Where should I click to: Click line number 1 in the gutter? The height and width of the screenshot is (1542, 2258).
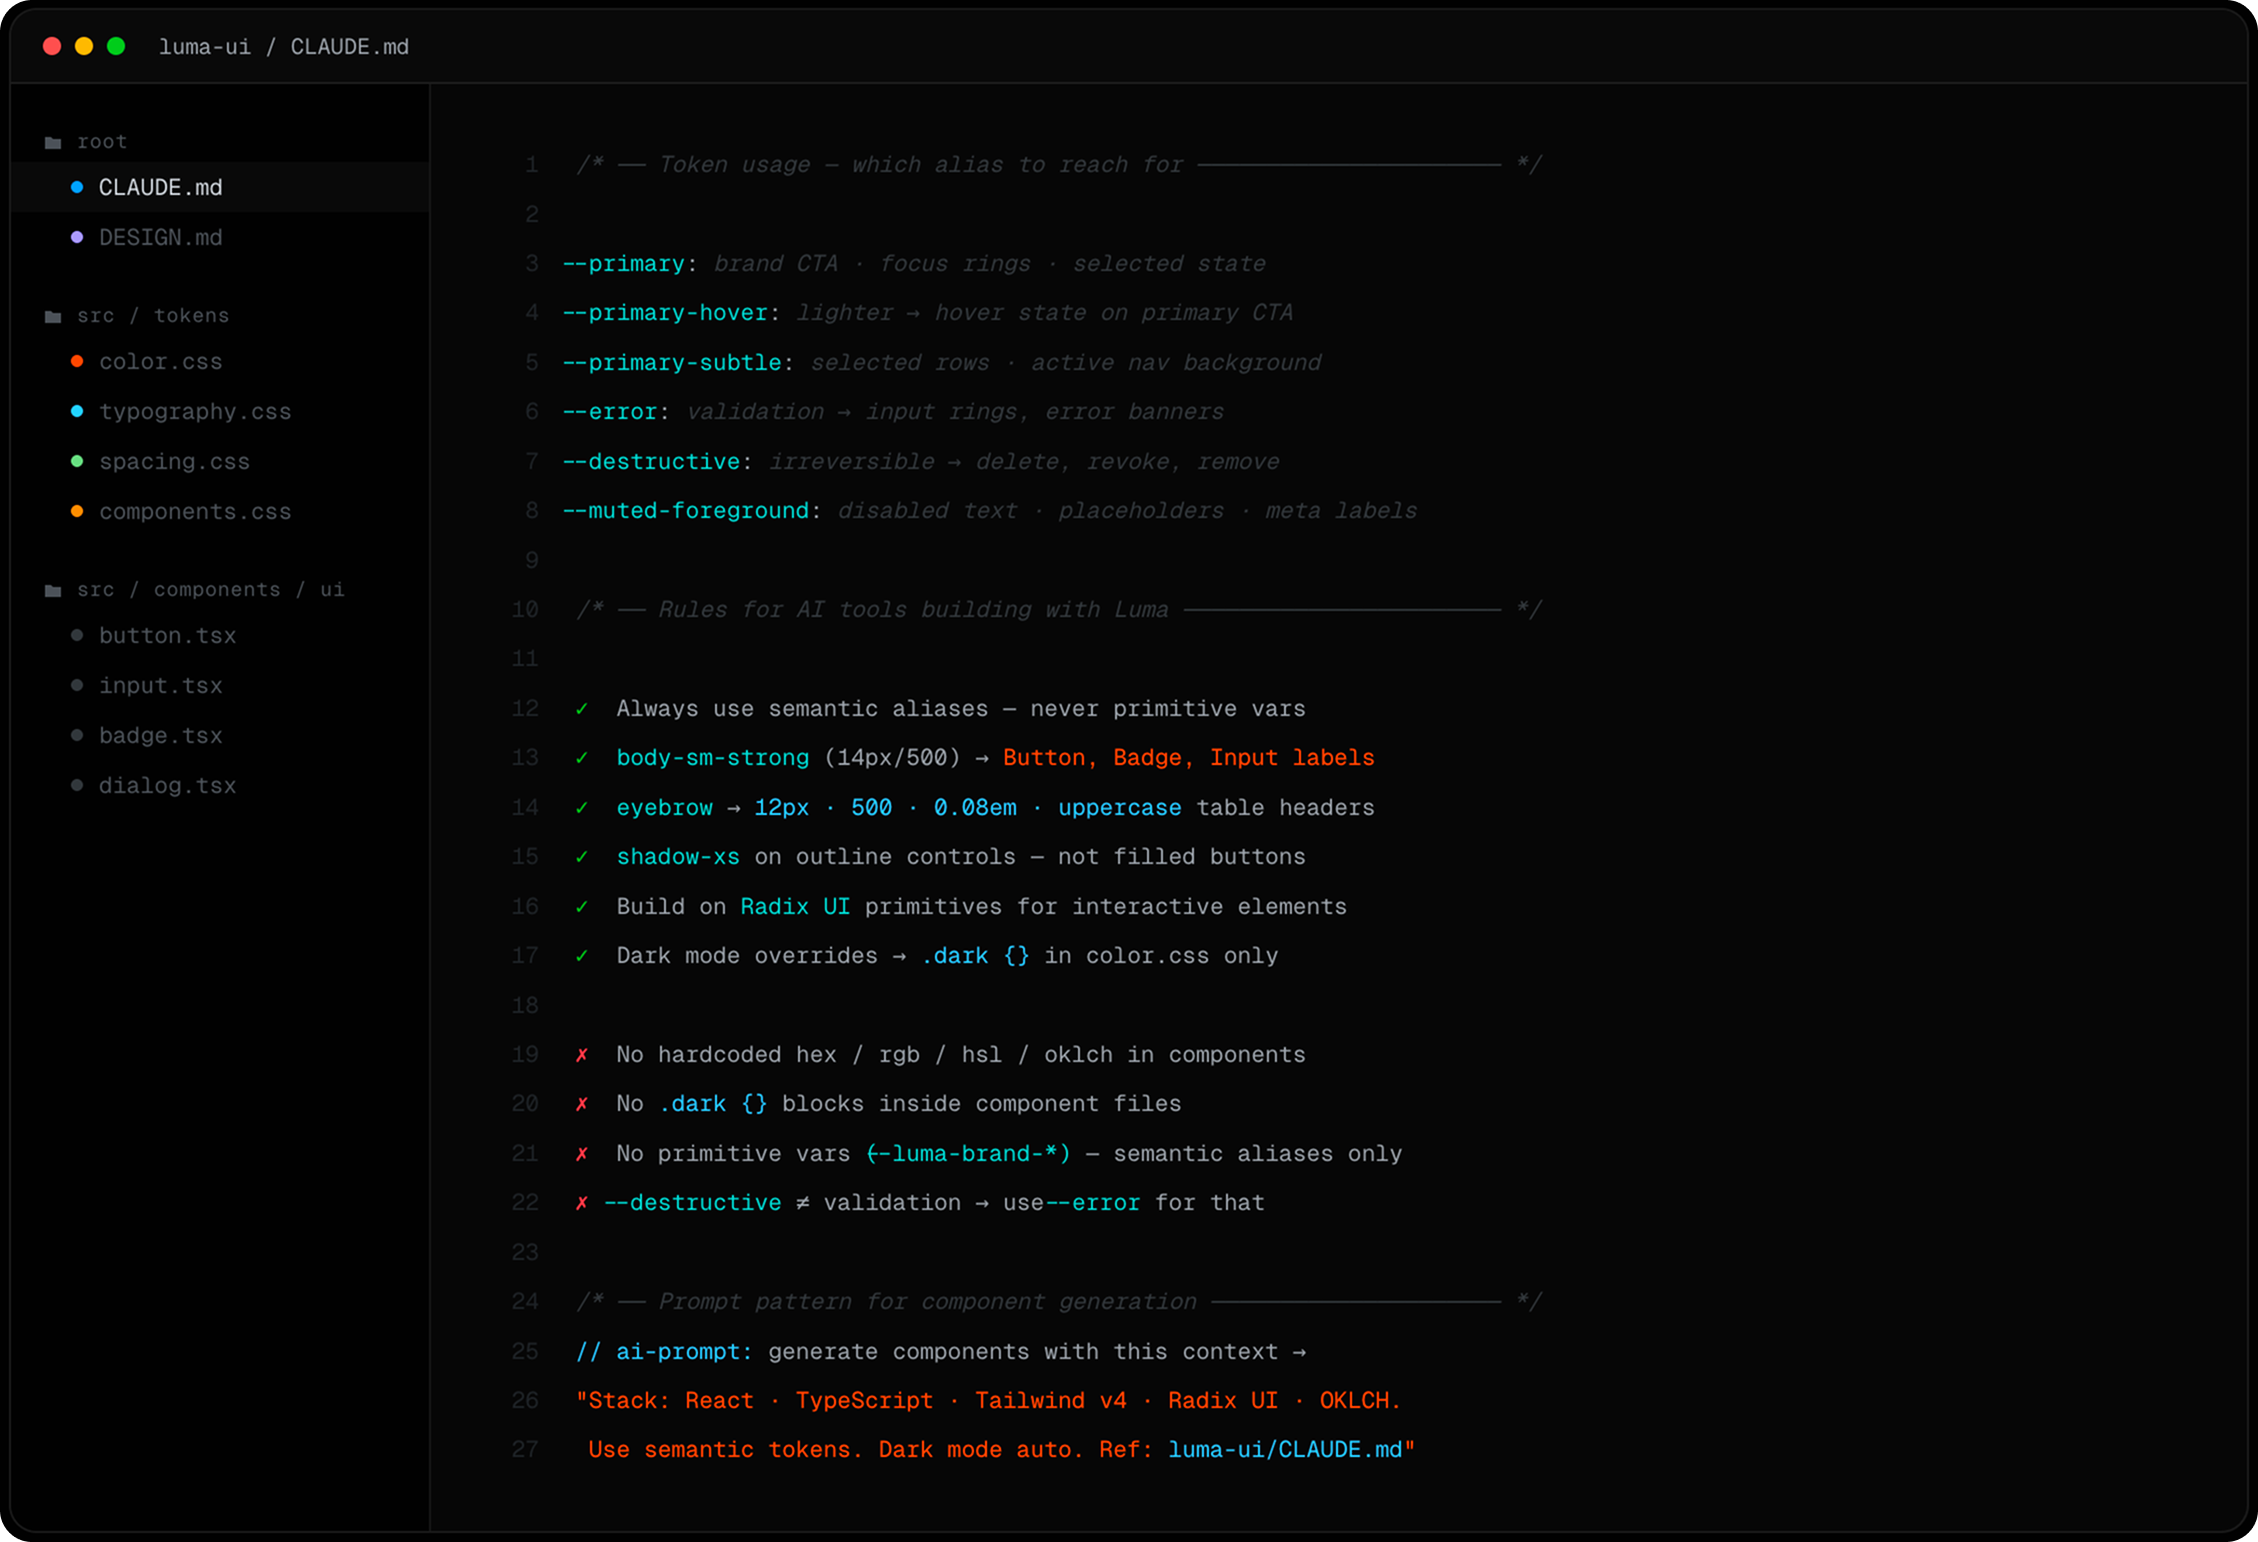click(532, 165)
